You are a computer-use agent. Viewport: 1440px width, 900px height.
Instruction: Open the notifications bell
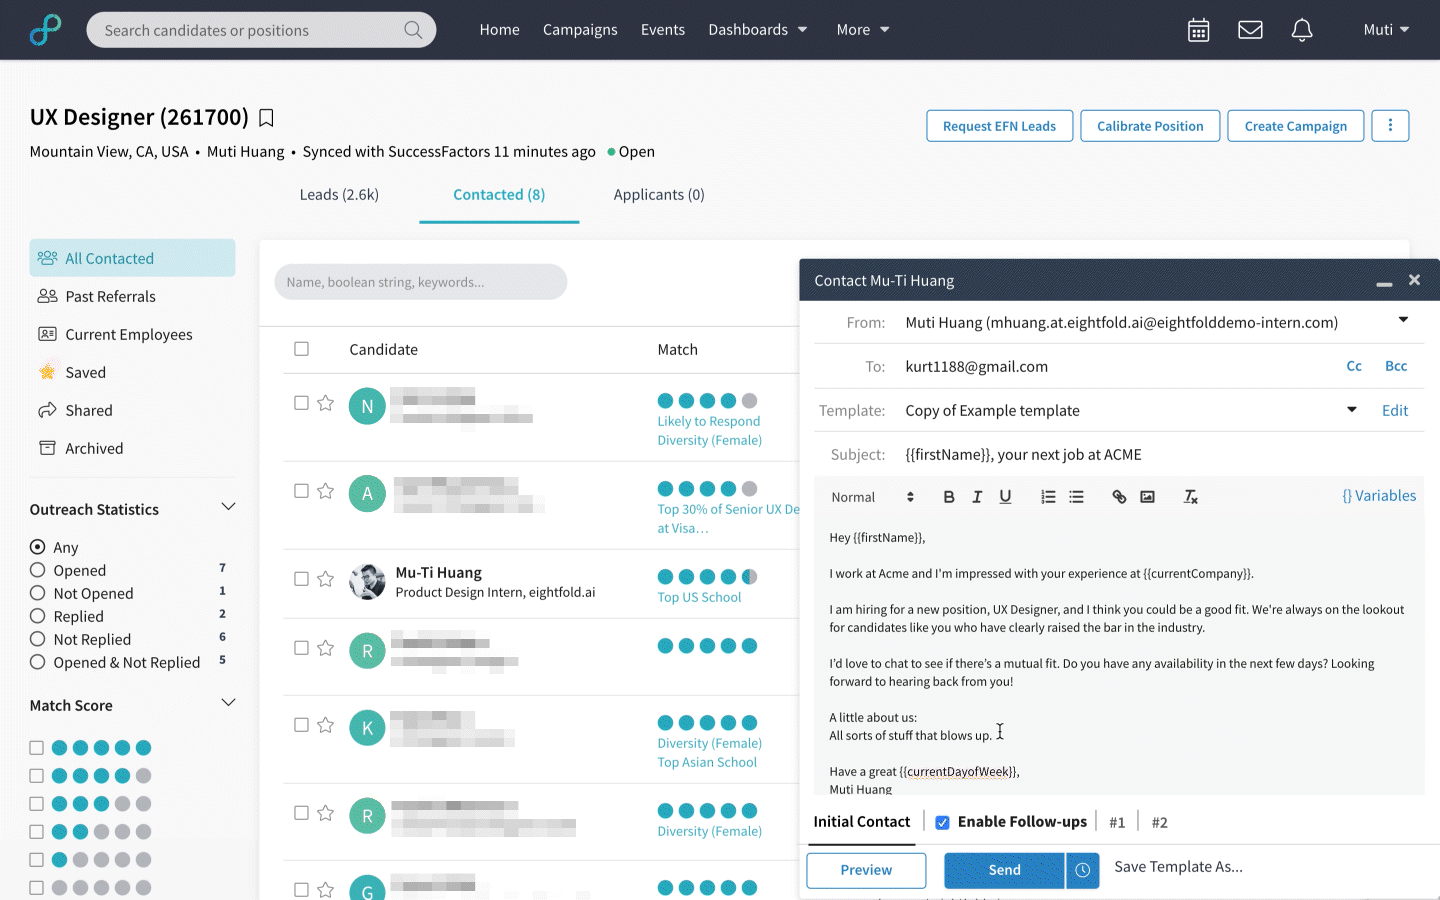pos(1302,30)
